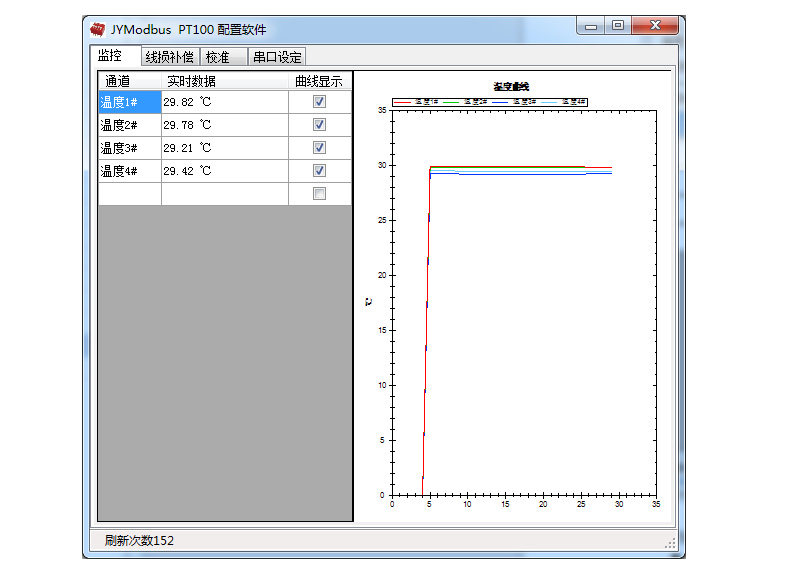Click the red 温度1# legend entry
The height and width of the screenshot is (576, 790).
tap(416, 101)
